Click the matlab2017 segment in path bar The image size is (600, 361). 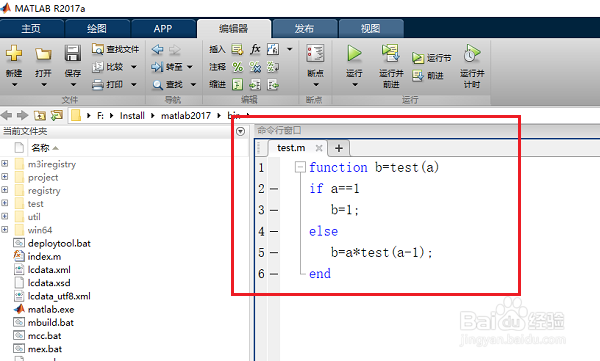pos(186,116)
